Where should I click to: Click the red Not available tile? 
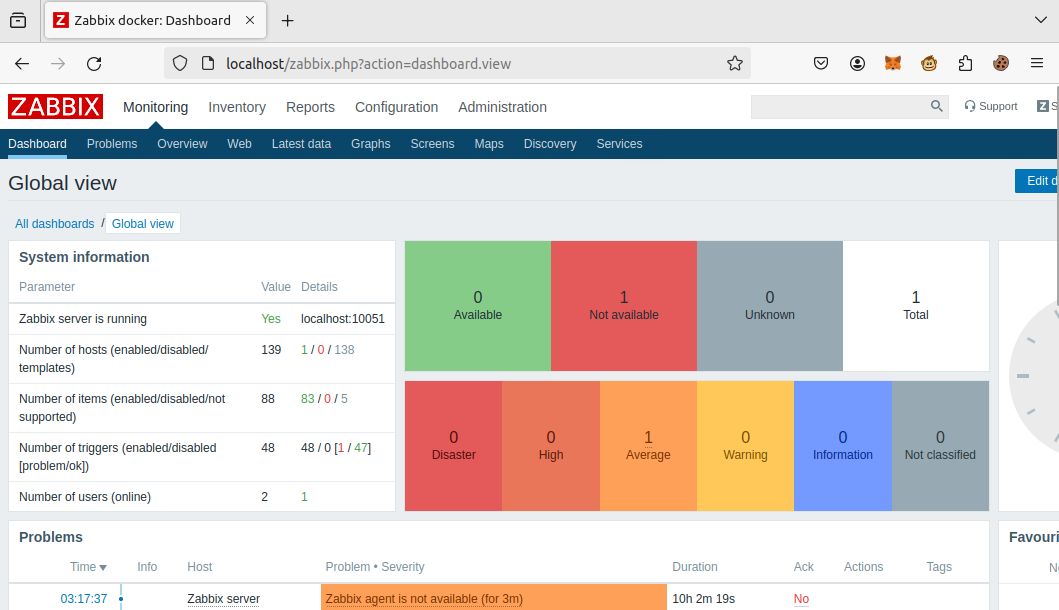(623, 306)
